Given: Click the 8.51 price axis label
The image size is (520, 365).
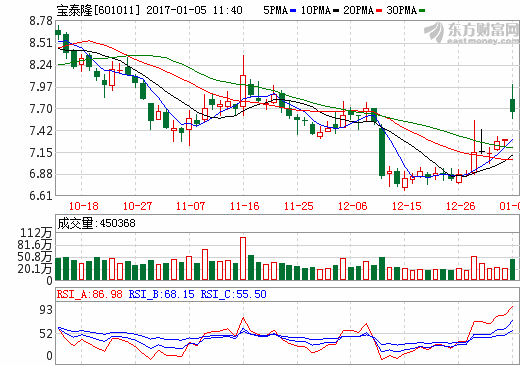Looking at the screenshot, I should coord(41,43).
